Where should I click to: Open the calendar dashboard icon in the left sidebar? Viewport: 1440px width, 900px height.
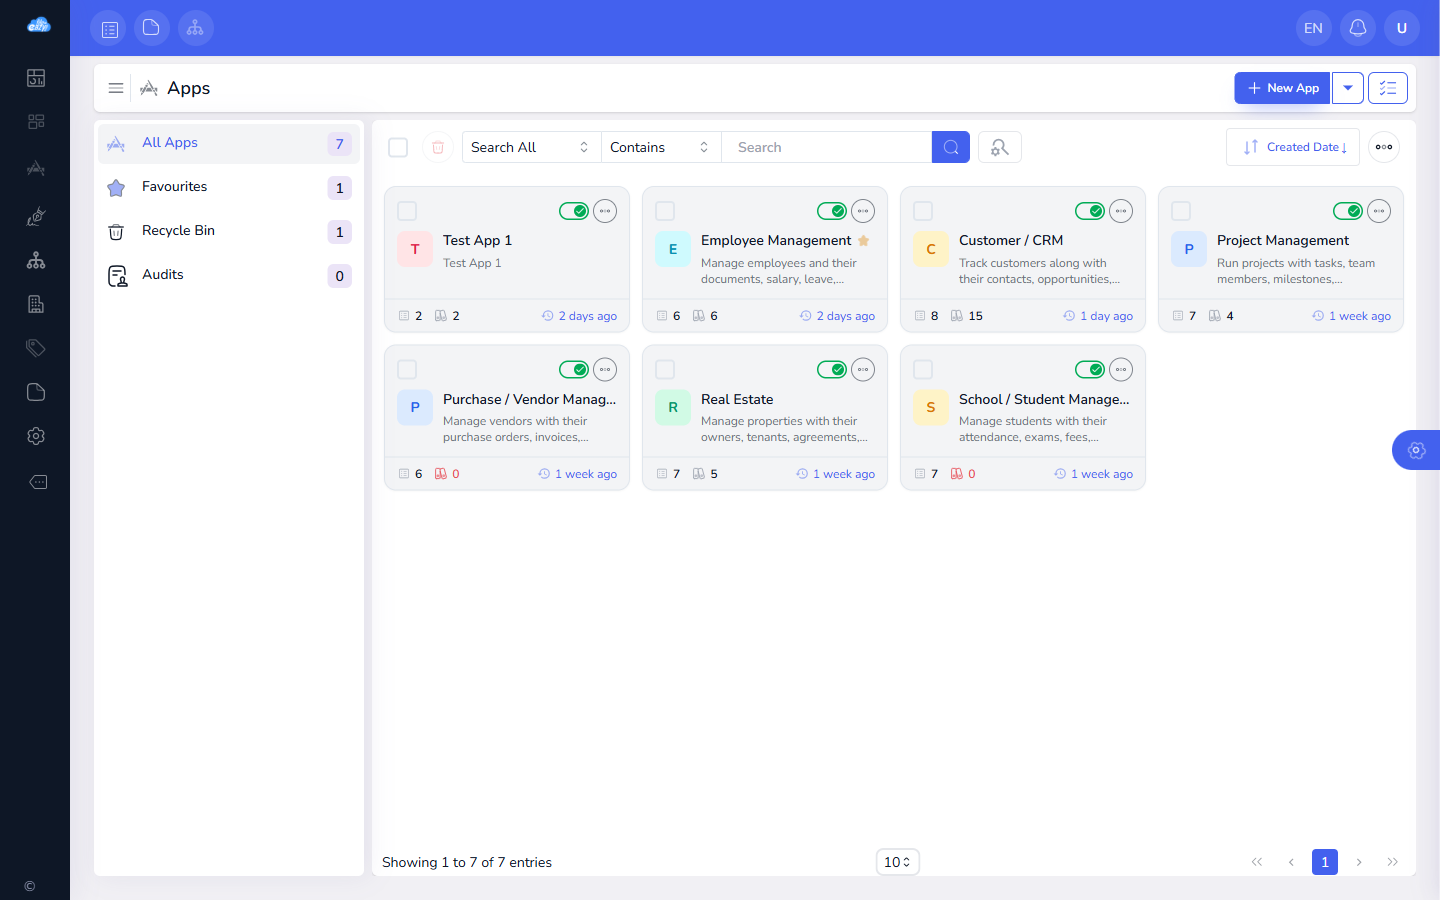pos(36,78)
